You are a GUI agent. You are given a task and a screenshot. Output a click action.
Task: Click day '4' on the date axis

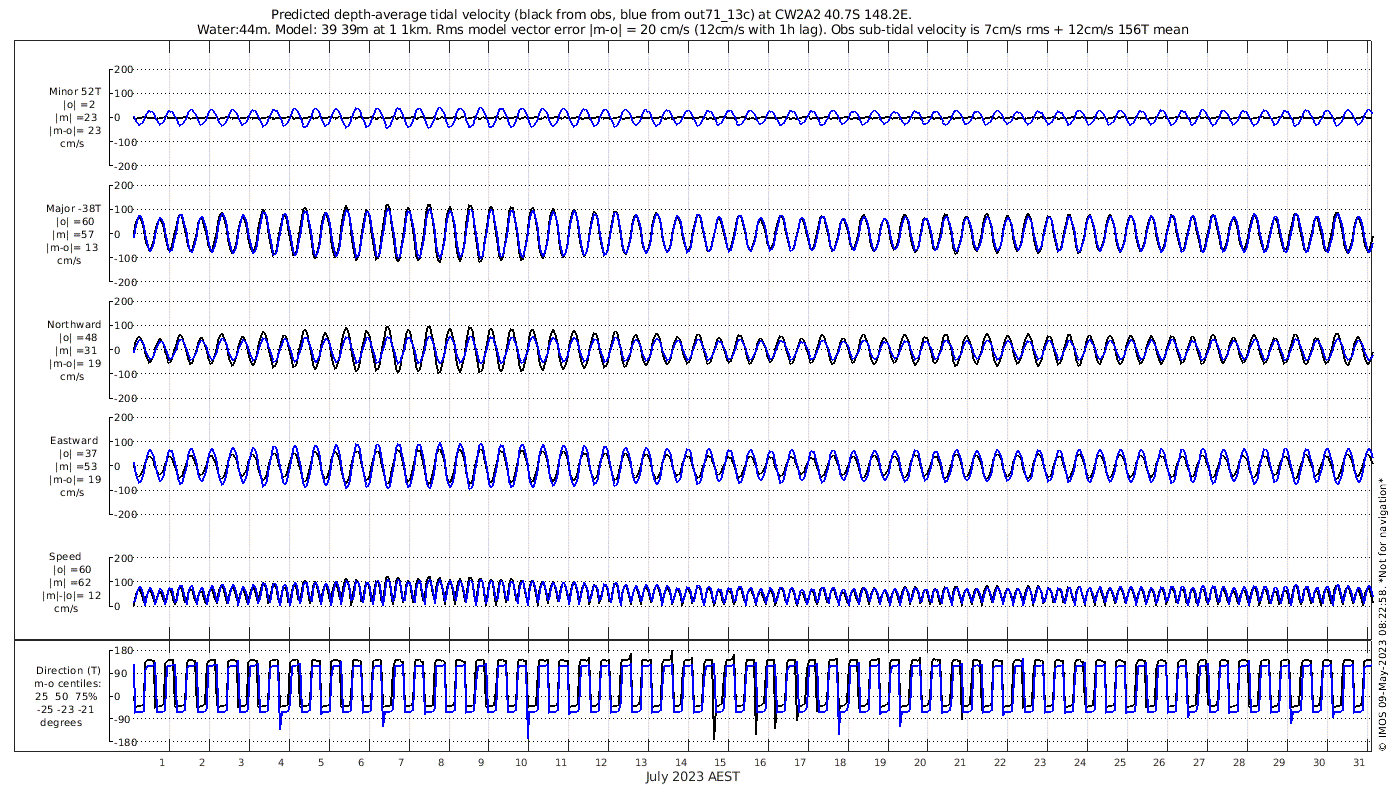tap(281, 762)
